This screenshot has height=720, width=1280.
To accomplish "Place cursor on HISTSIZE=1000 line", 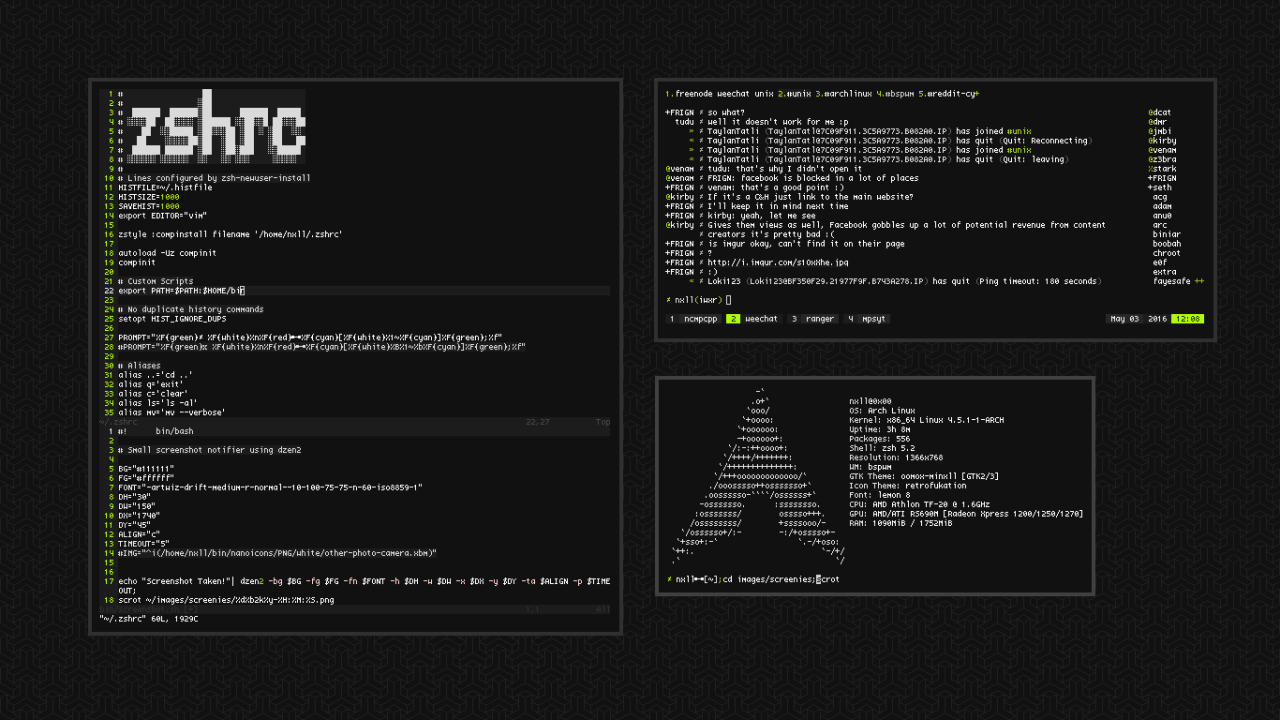I will [x=151, y=197].
